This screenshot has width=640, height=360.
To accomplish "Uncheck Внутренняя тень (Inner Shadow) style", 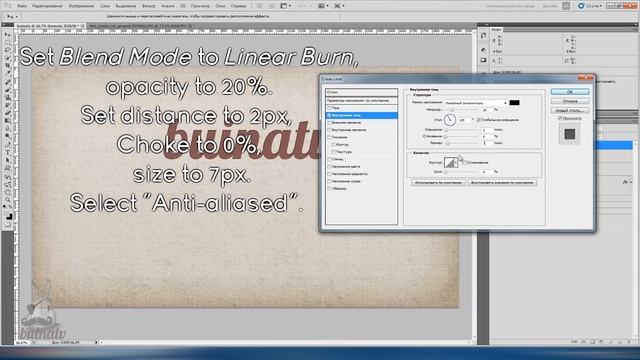I will [x=329, y=116].
